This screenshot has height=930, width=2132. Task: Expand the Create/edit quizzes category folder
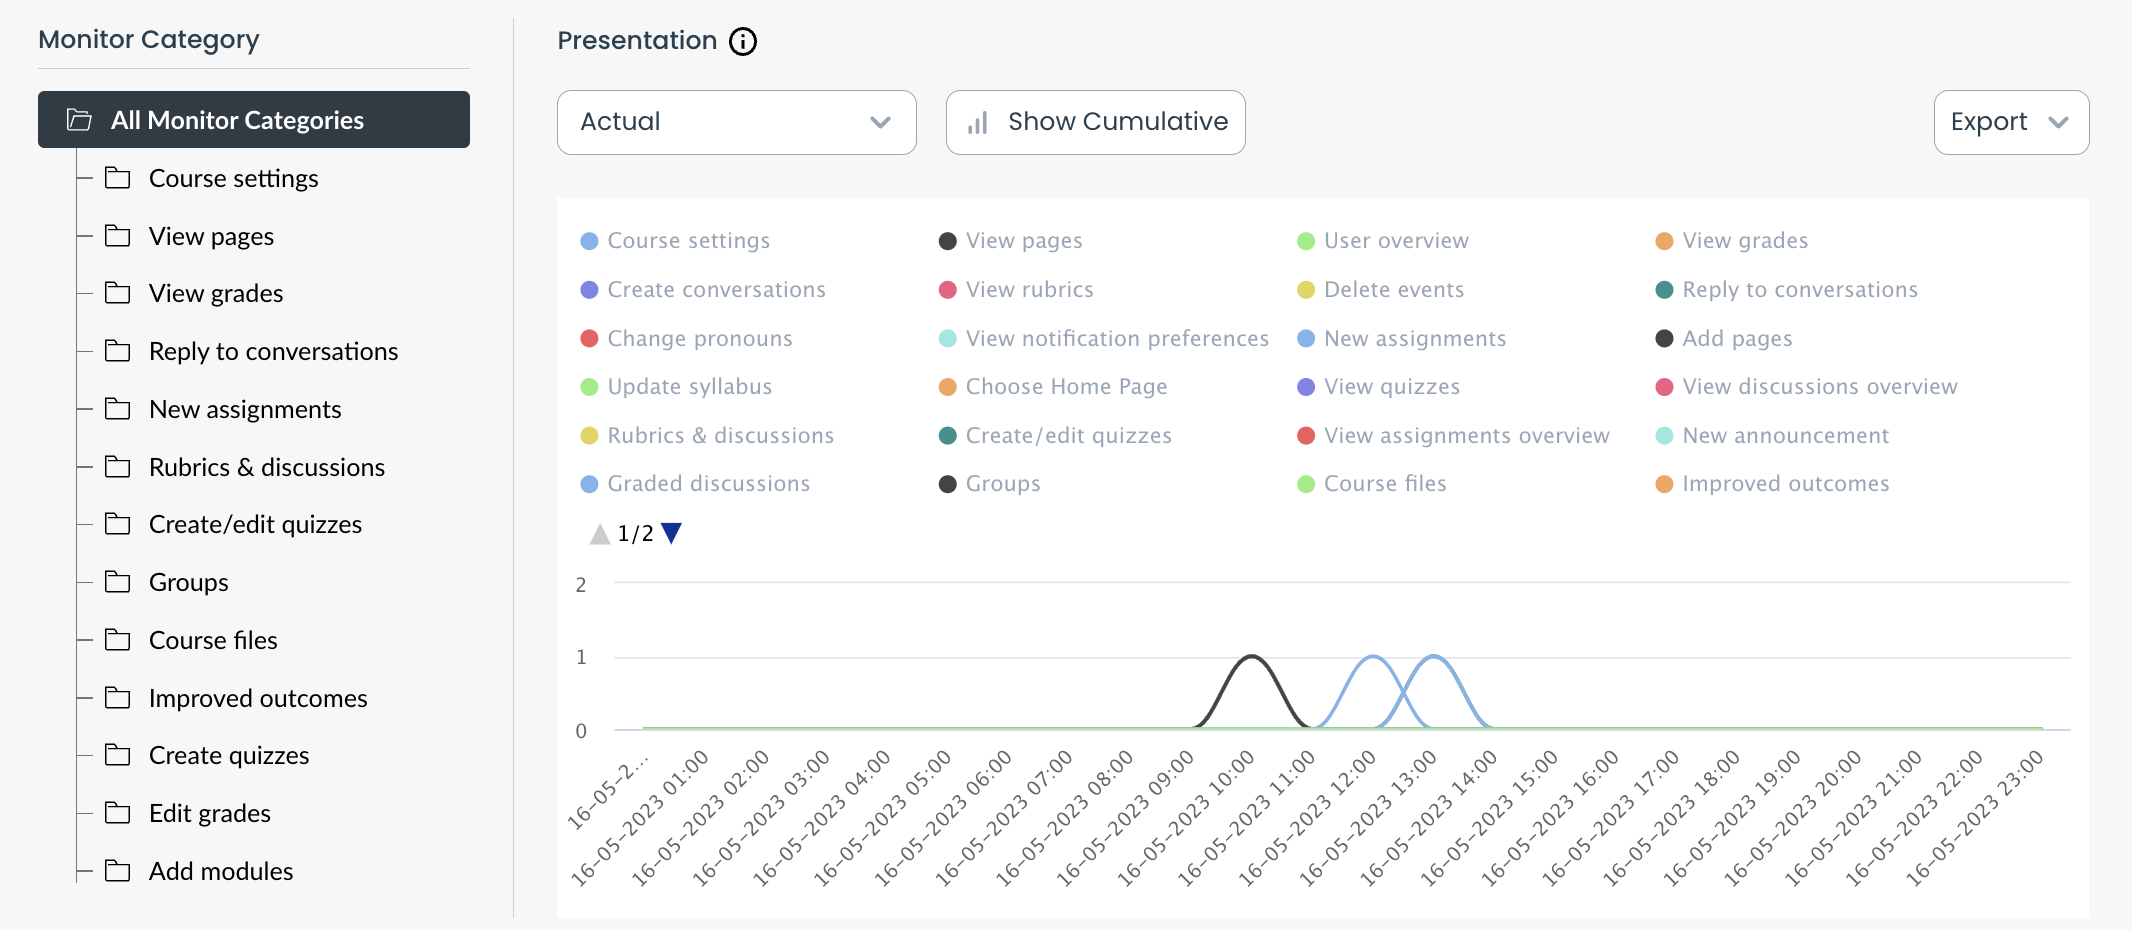click(x=255, y=524)
